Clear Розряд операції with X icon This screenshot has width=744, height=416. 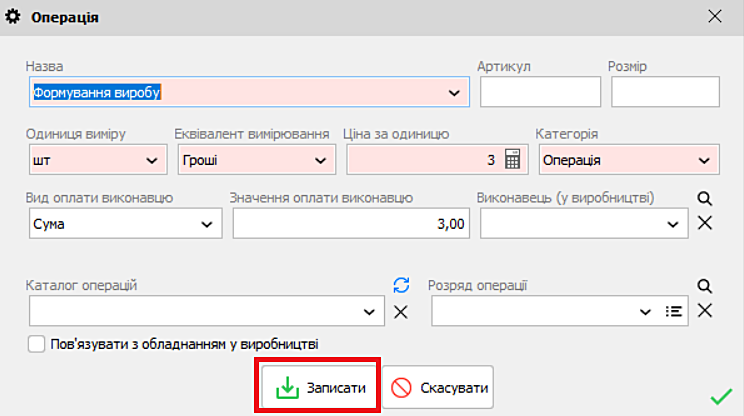[x=704, y=311]
